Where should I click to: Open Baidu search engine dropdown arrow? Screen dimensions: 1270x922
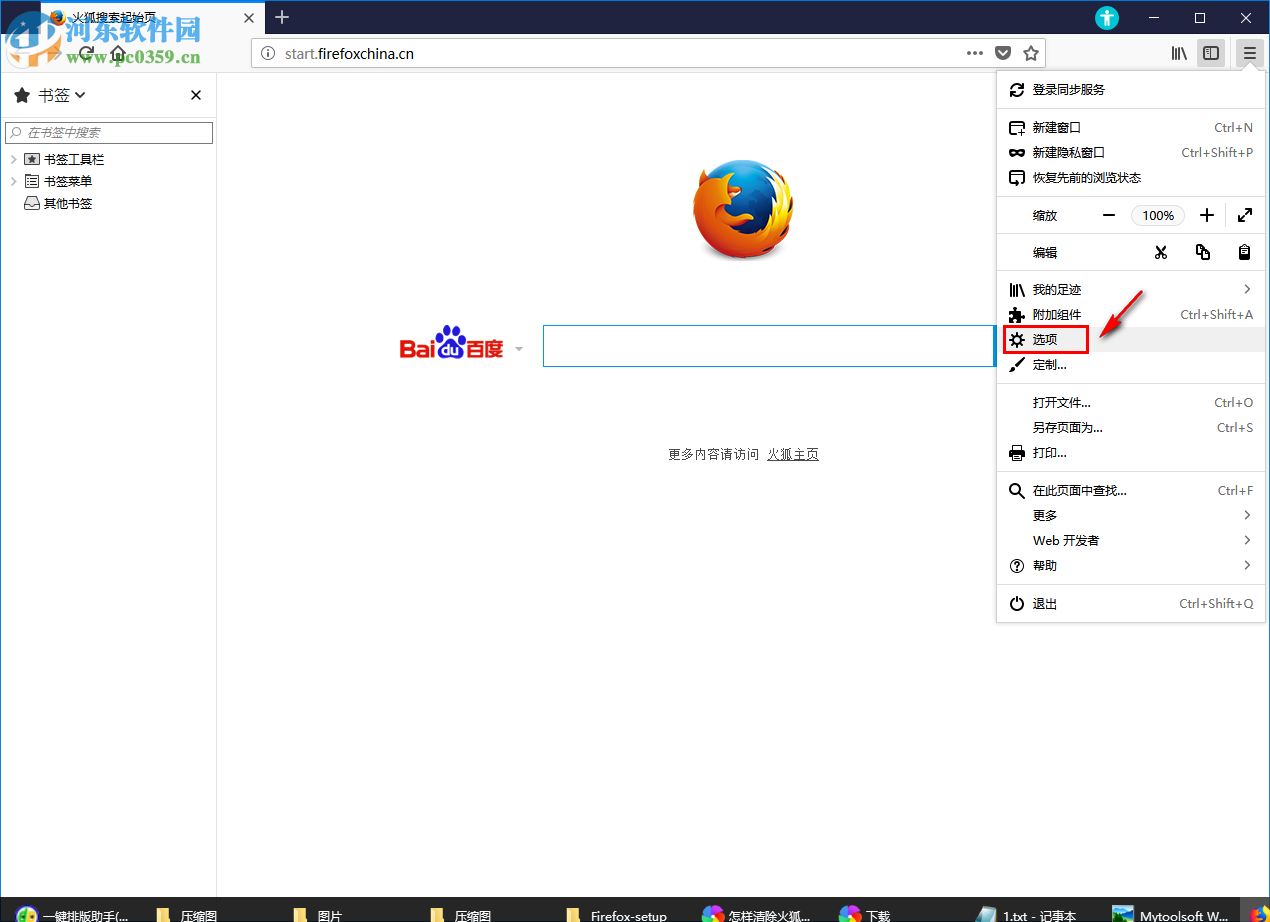518,349
